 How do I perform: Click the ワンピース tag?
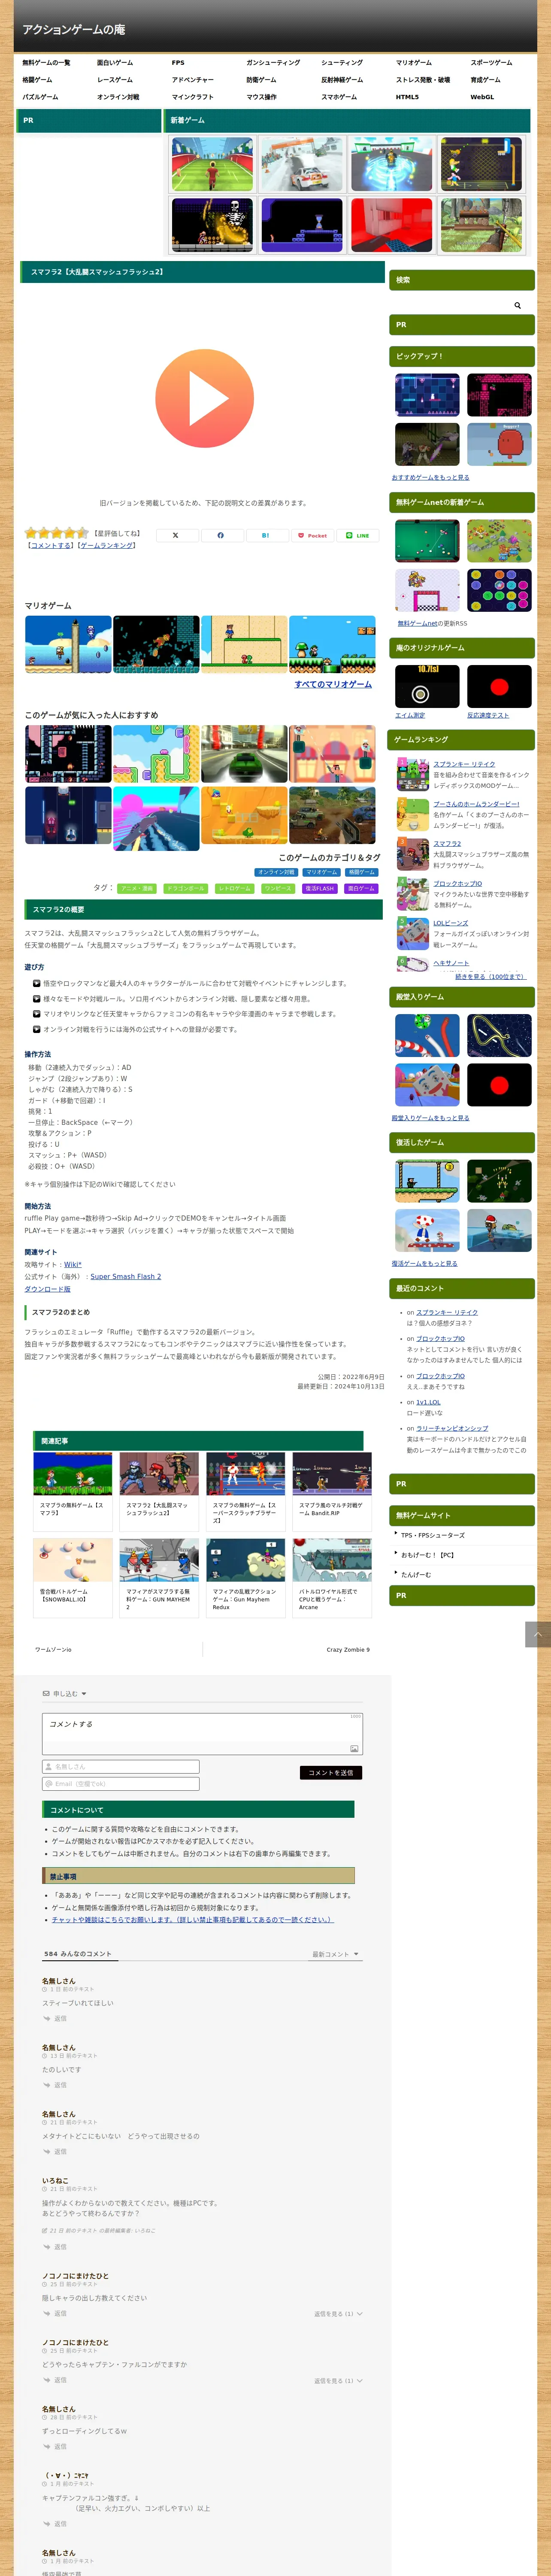[x=278, y=888]
